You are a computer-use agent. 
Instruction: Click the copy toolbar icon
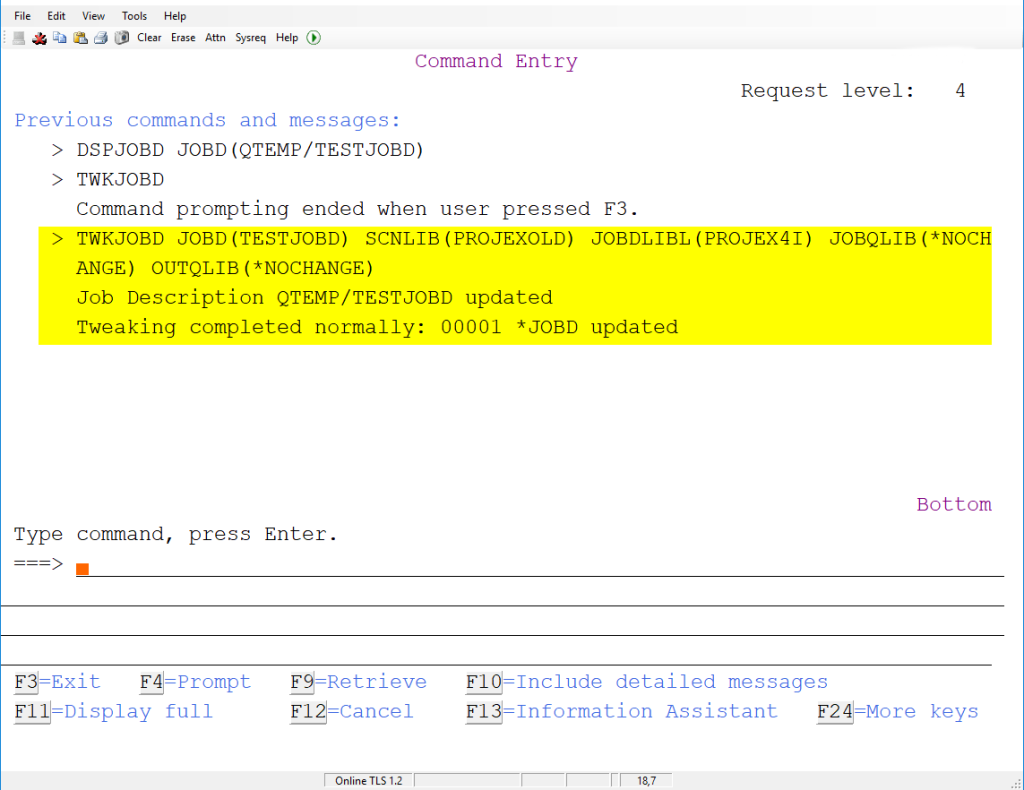59,38
